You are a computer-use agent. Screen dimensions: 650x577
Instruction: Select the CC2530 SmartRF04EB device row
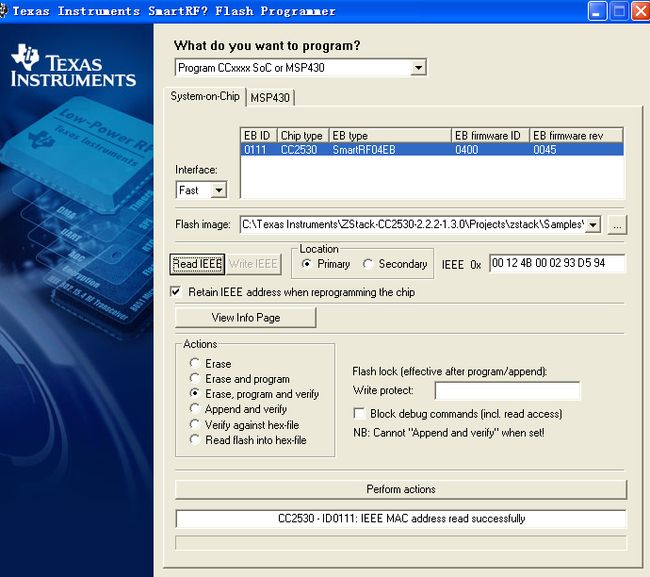(432, 150)
